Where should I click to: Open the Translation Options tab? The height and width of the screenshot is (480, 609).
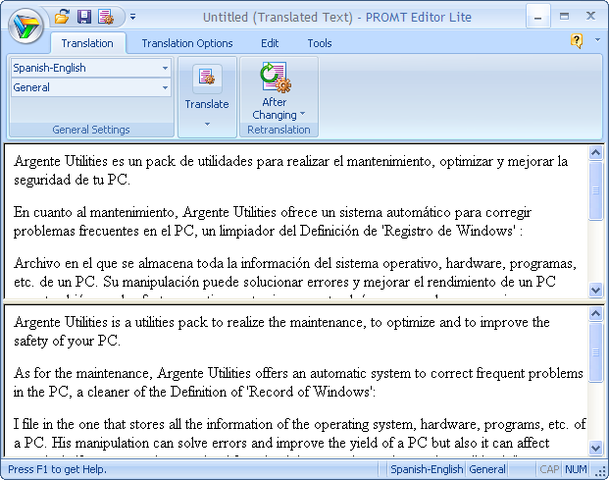pos(187,43)
